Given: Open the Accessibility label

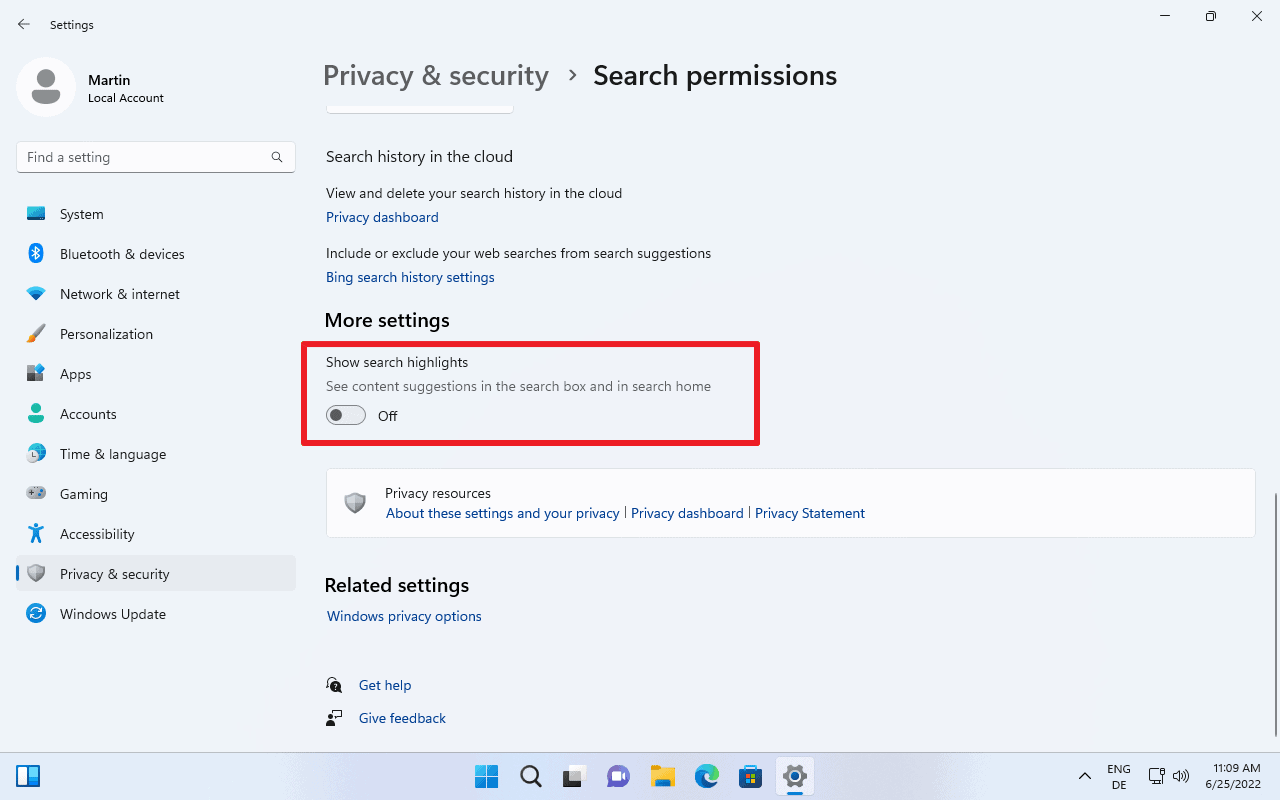Looking at the screenshot, I should (x=97, y=534).
